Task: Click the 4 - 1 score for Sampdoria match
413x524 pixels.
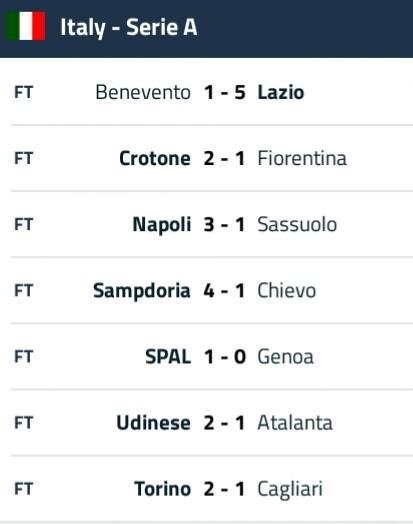Action: [x=225, y=290]
